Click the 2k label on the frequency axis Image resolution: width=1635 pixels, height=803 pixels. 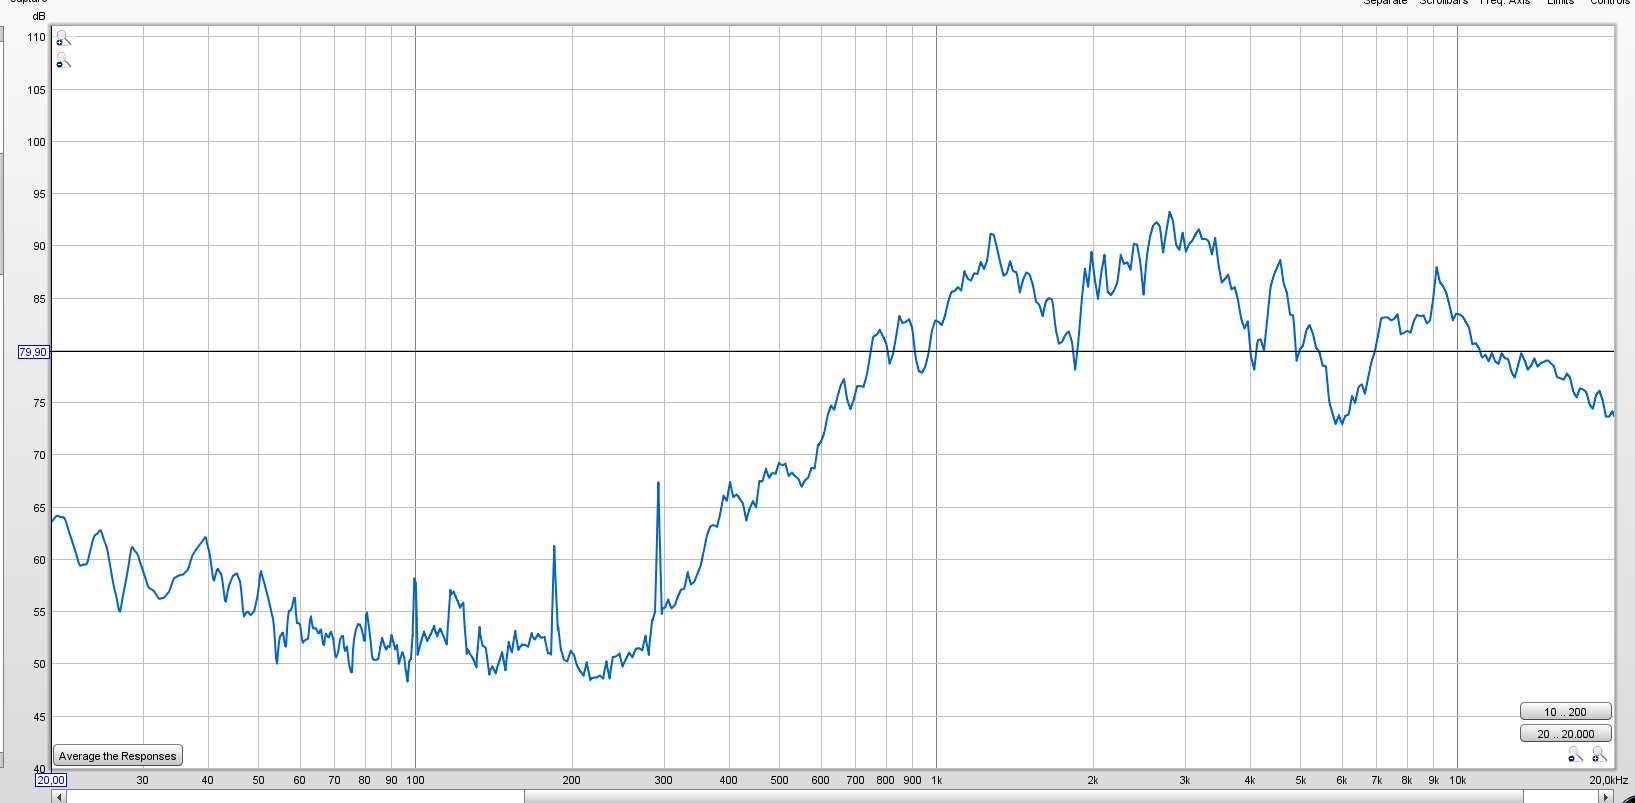pyautogui.click(x=1093, y=780)
